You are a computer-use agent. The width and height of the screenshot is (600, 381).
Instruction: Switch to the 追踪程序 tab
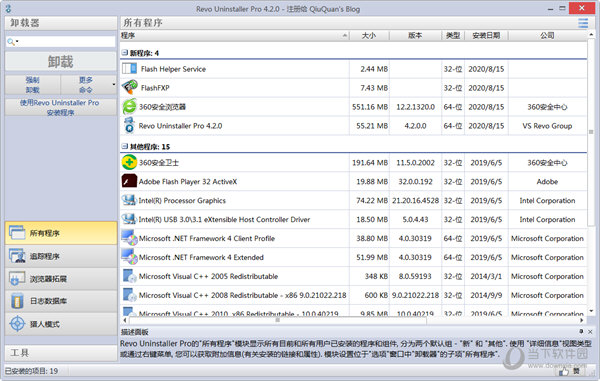click(x=61, y=256)
